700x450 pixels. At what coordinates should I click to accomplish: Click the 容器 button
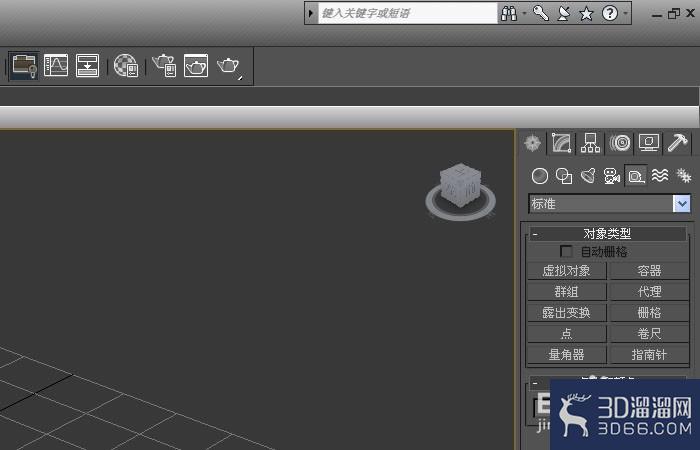(649, 271)
